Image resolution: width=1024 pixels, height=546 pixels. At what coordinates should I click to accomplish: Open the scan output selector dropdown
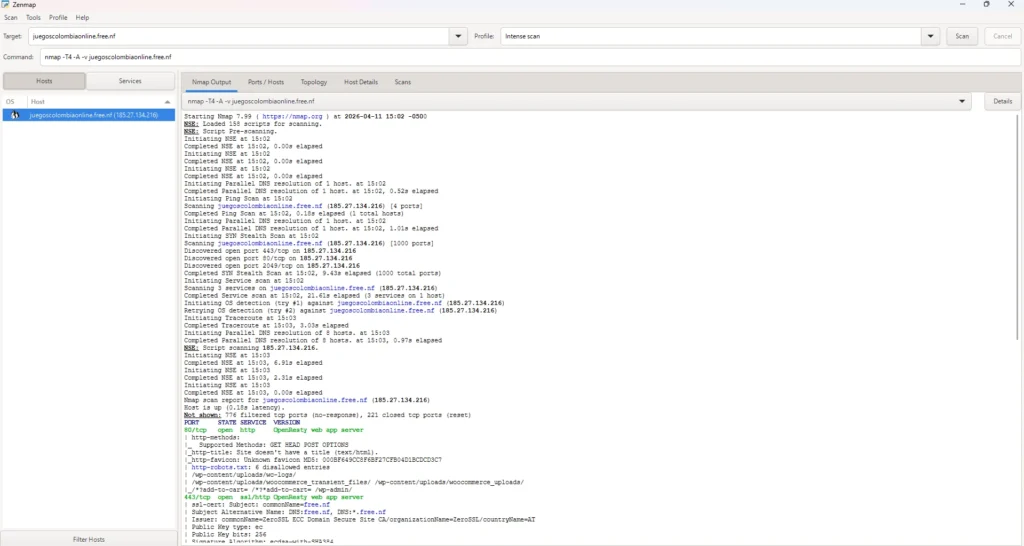(961, 101)
